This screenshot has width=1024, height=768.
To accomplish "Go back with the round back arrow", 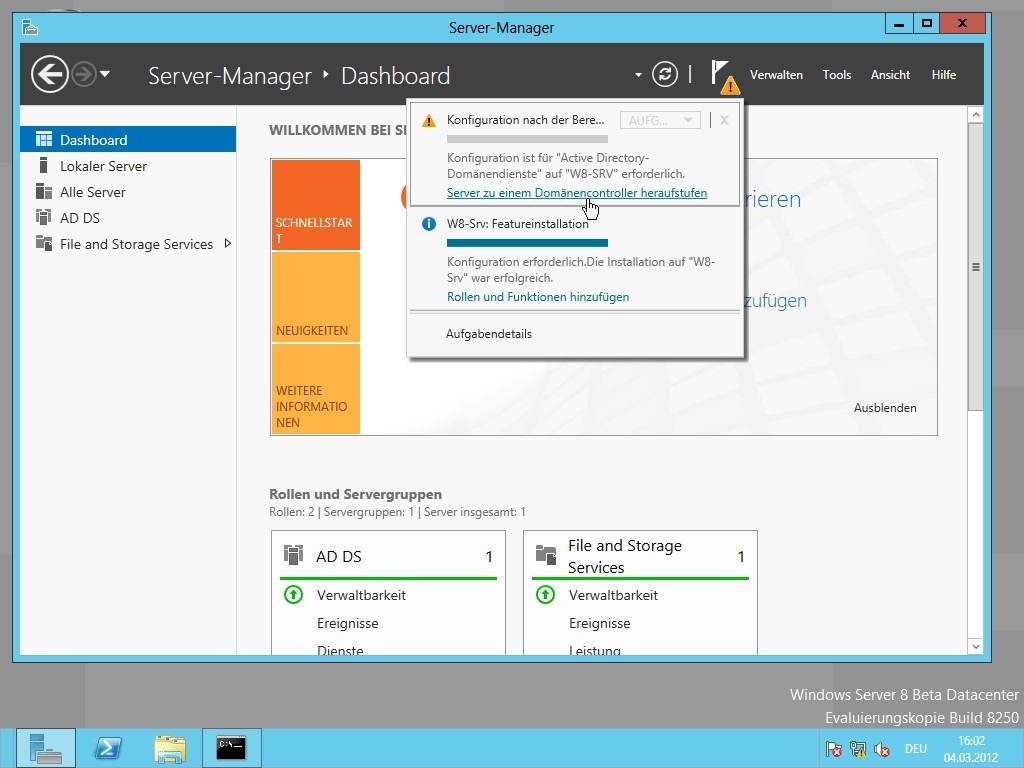I will click(50, 74).
